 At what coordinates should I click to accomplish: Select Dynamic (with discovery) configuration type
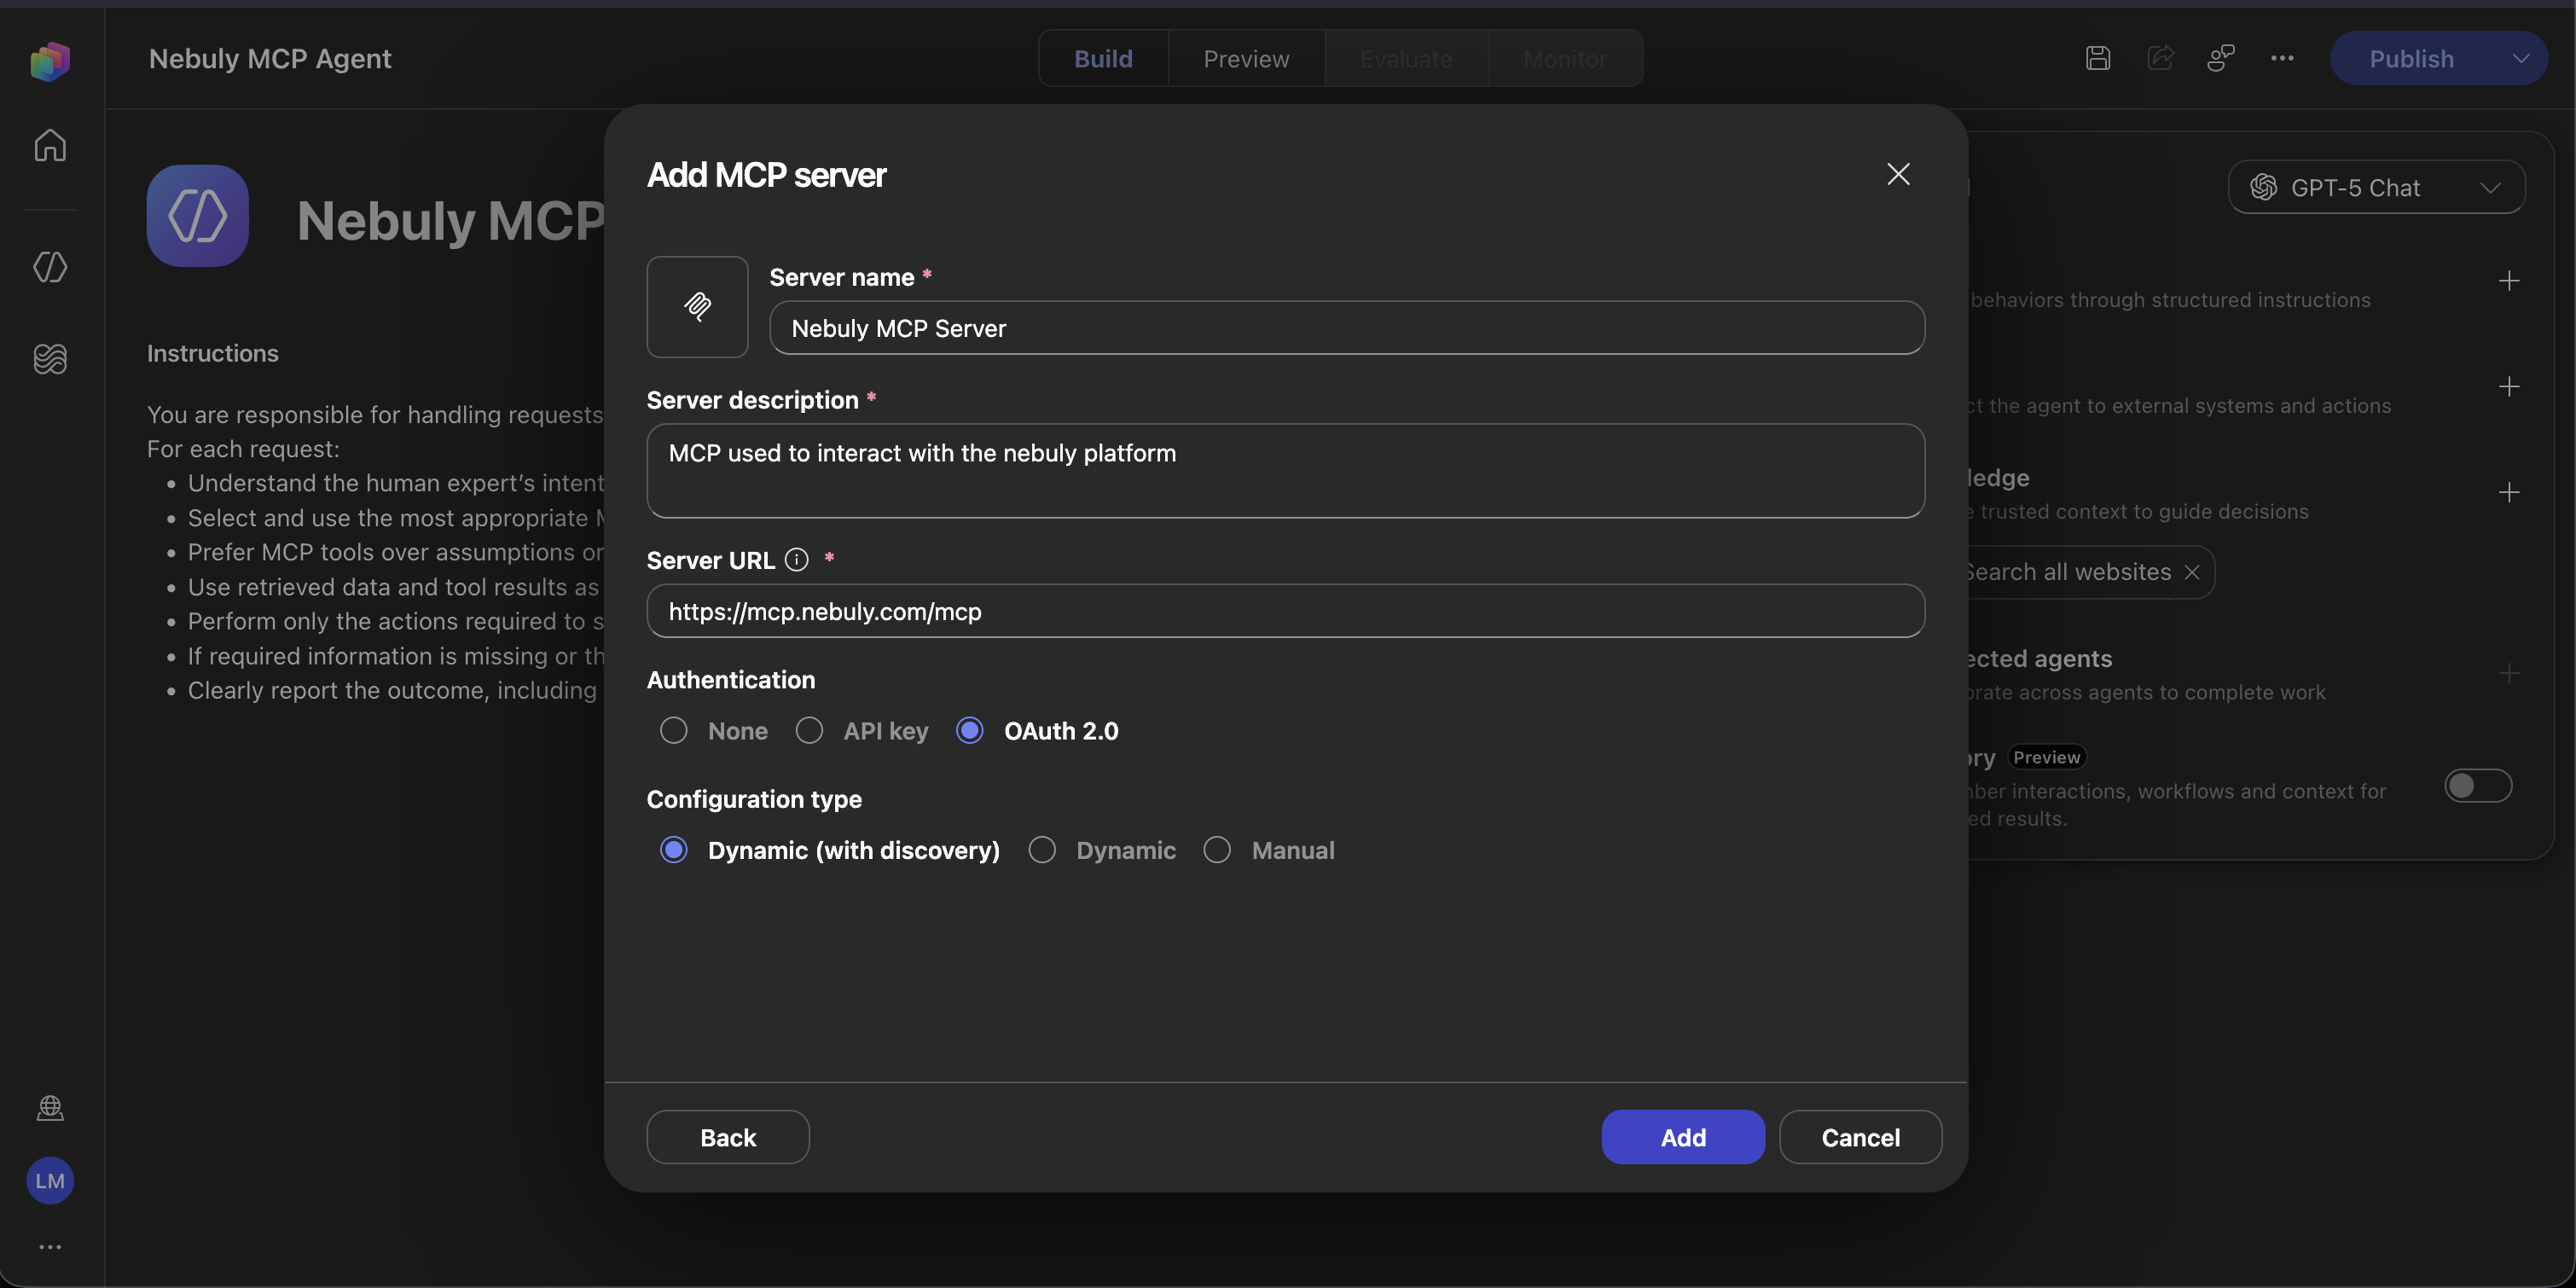[x=674, y=850]
